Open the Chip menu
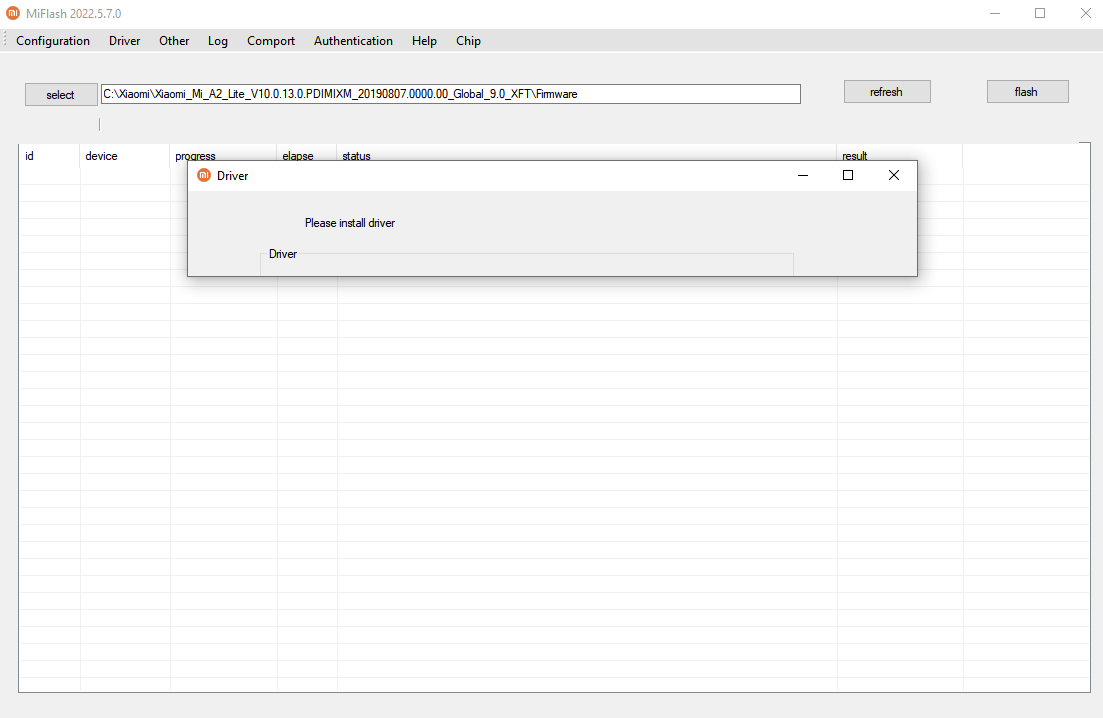The width and height of the screenshot is (1103, 718). point(468,41)
